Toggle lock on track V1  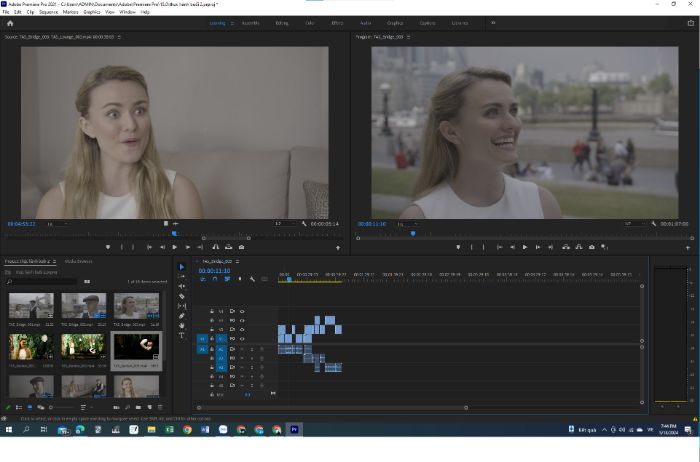[x=212, y=339]
